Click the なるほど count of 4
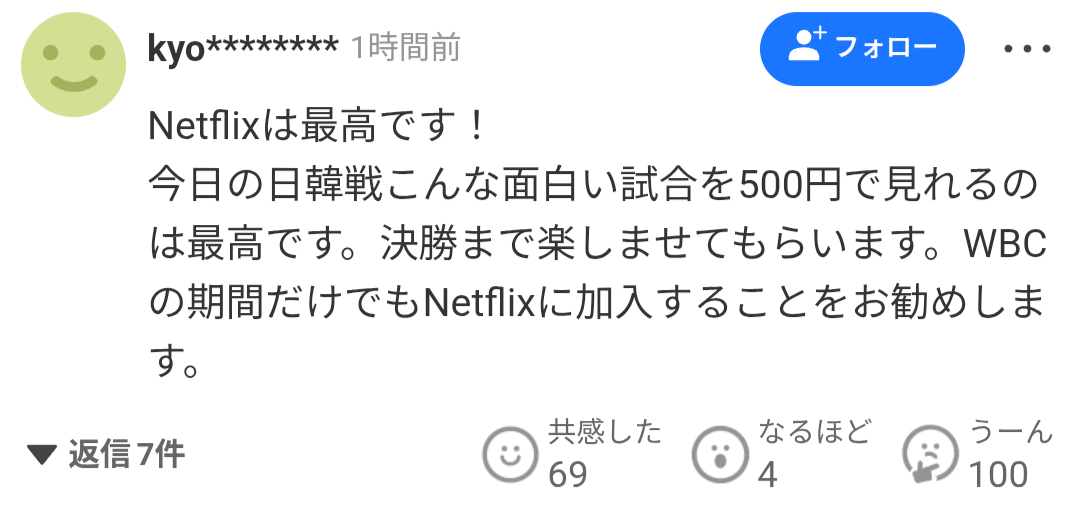Screen dimensions: 1080x505 coord(768,474)
